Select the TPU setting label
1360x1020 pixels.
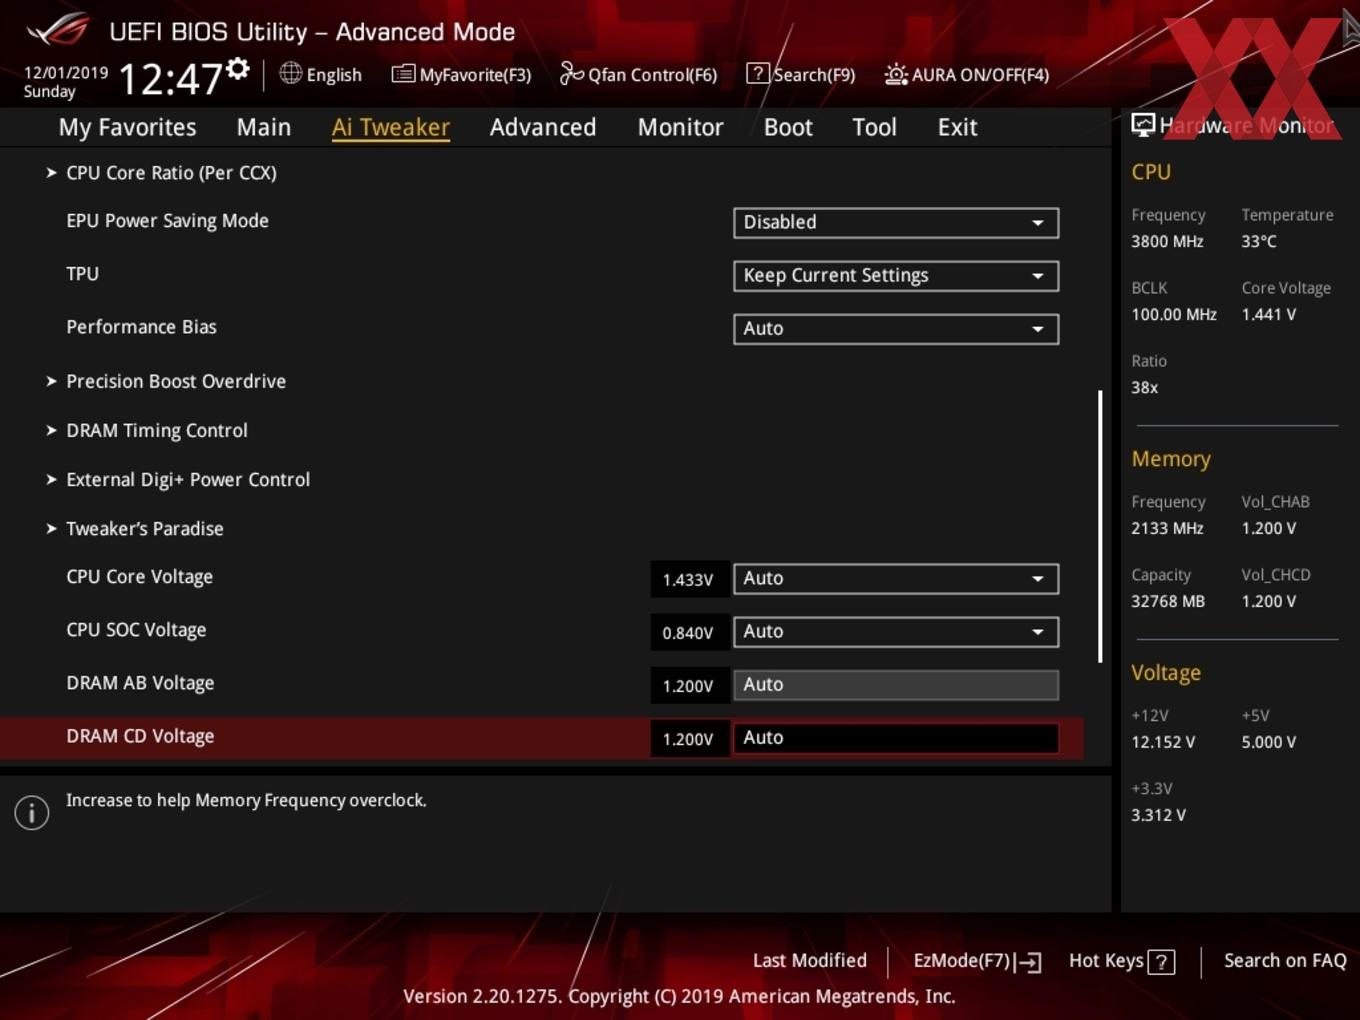point(82,273)
